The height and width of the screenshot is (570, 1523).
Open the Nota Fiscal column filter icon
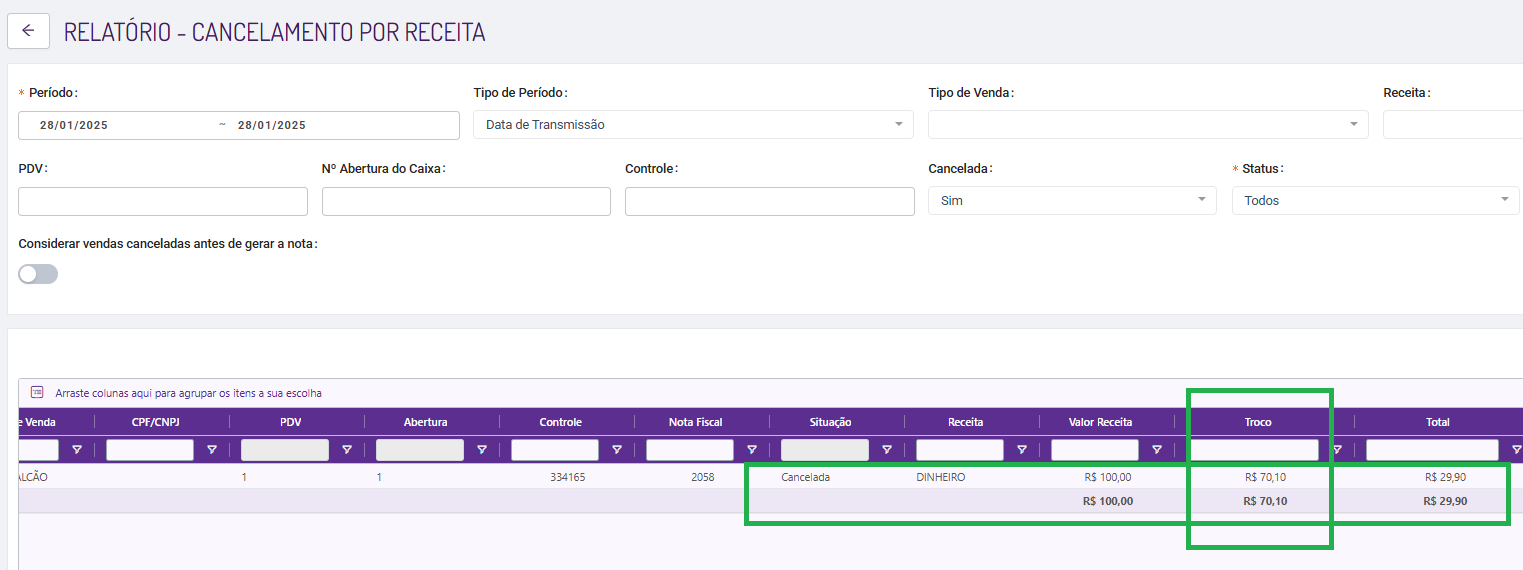752,450
